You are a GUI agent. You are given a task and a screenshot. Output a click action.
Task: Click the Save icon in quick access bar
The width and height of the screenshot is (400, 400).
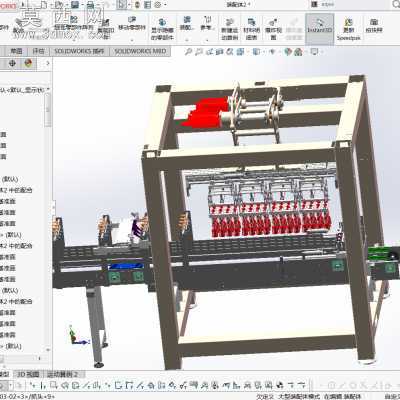[75, 5]
